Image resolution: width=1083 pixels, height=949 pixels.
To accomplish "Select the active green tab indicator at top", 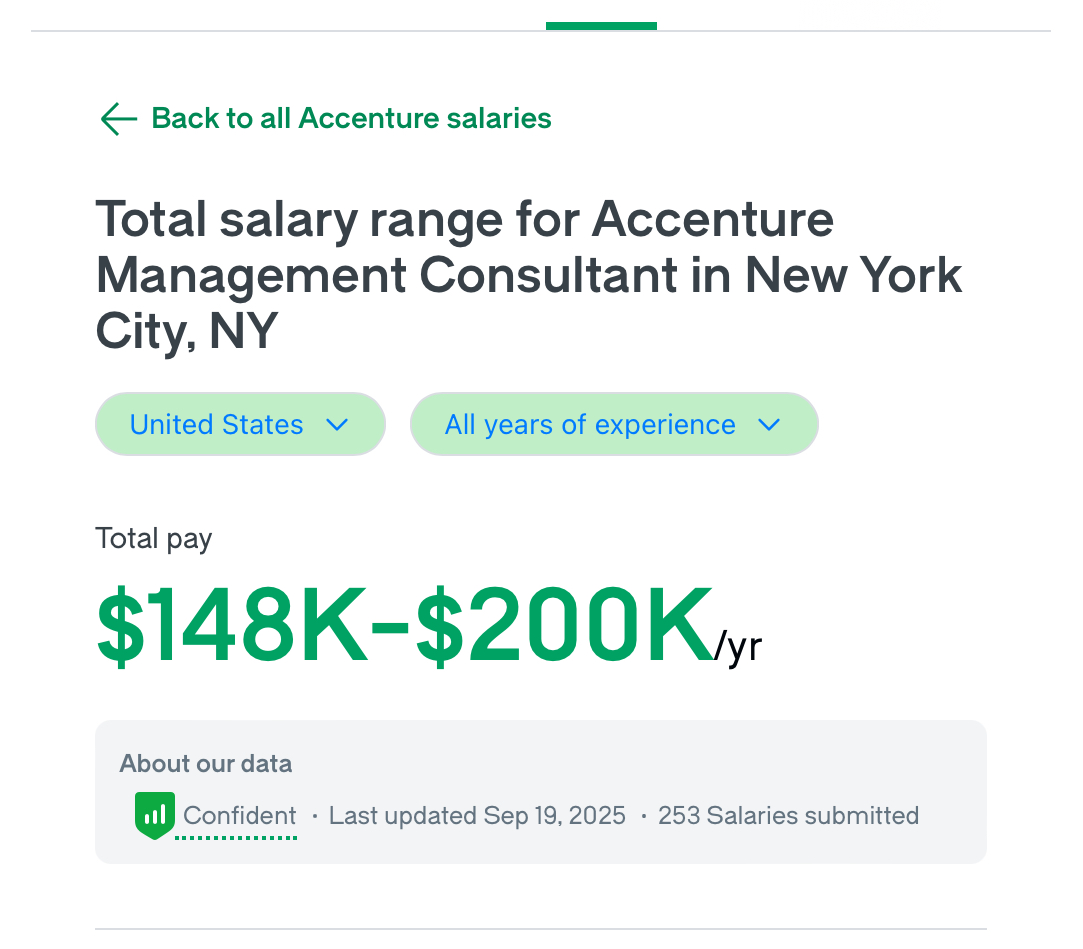I will [x=601, y=26].
